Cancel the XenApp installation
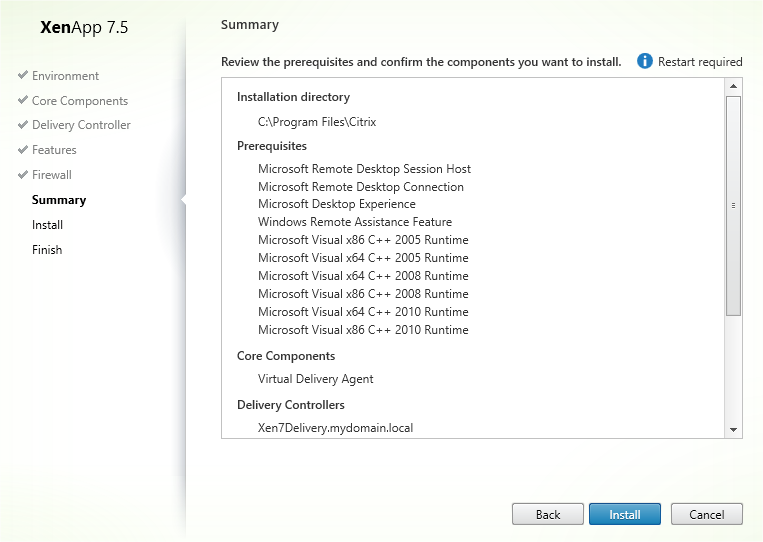This screenshot has height=542, width=763. (707, 514)
